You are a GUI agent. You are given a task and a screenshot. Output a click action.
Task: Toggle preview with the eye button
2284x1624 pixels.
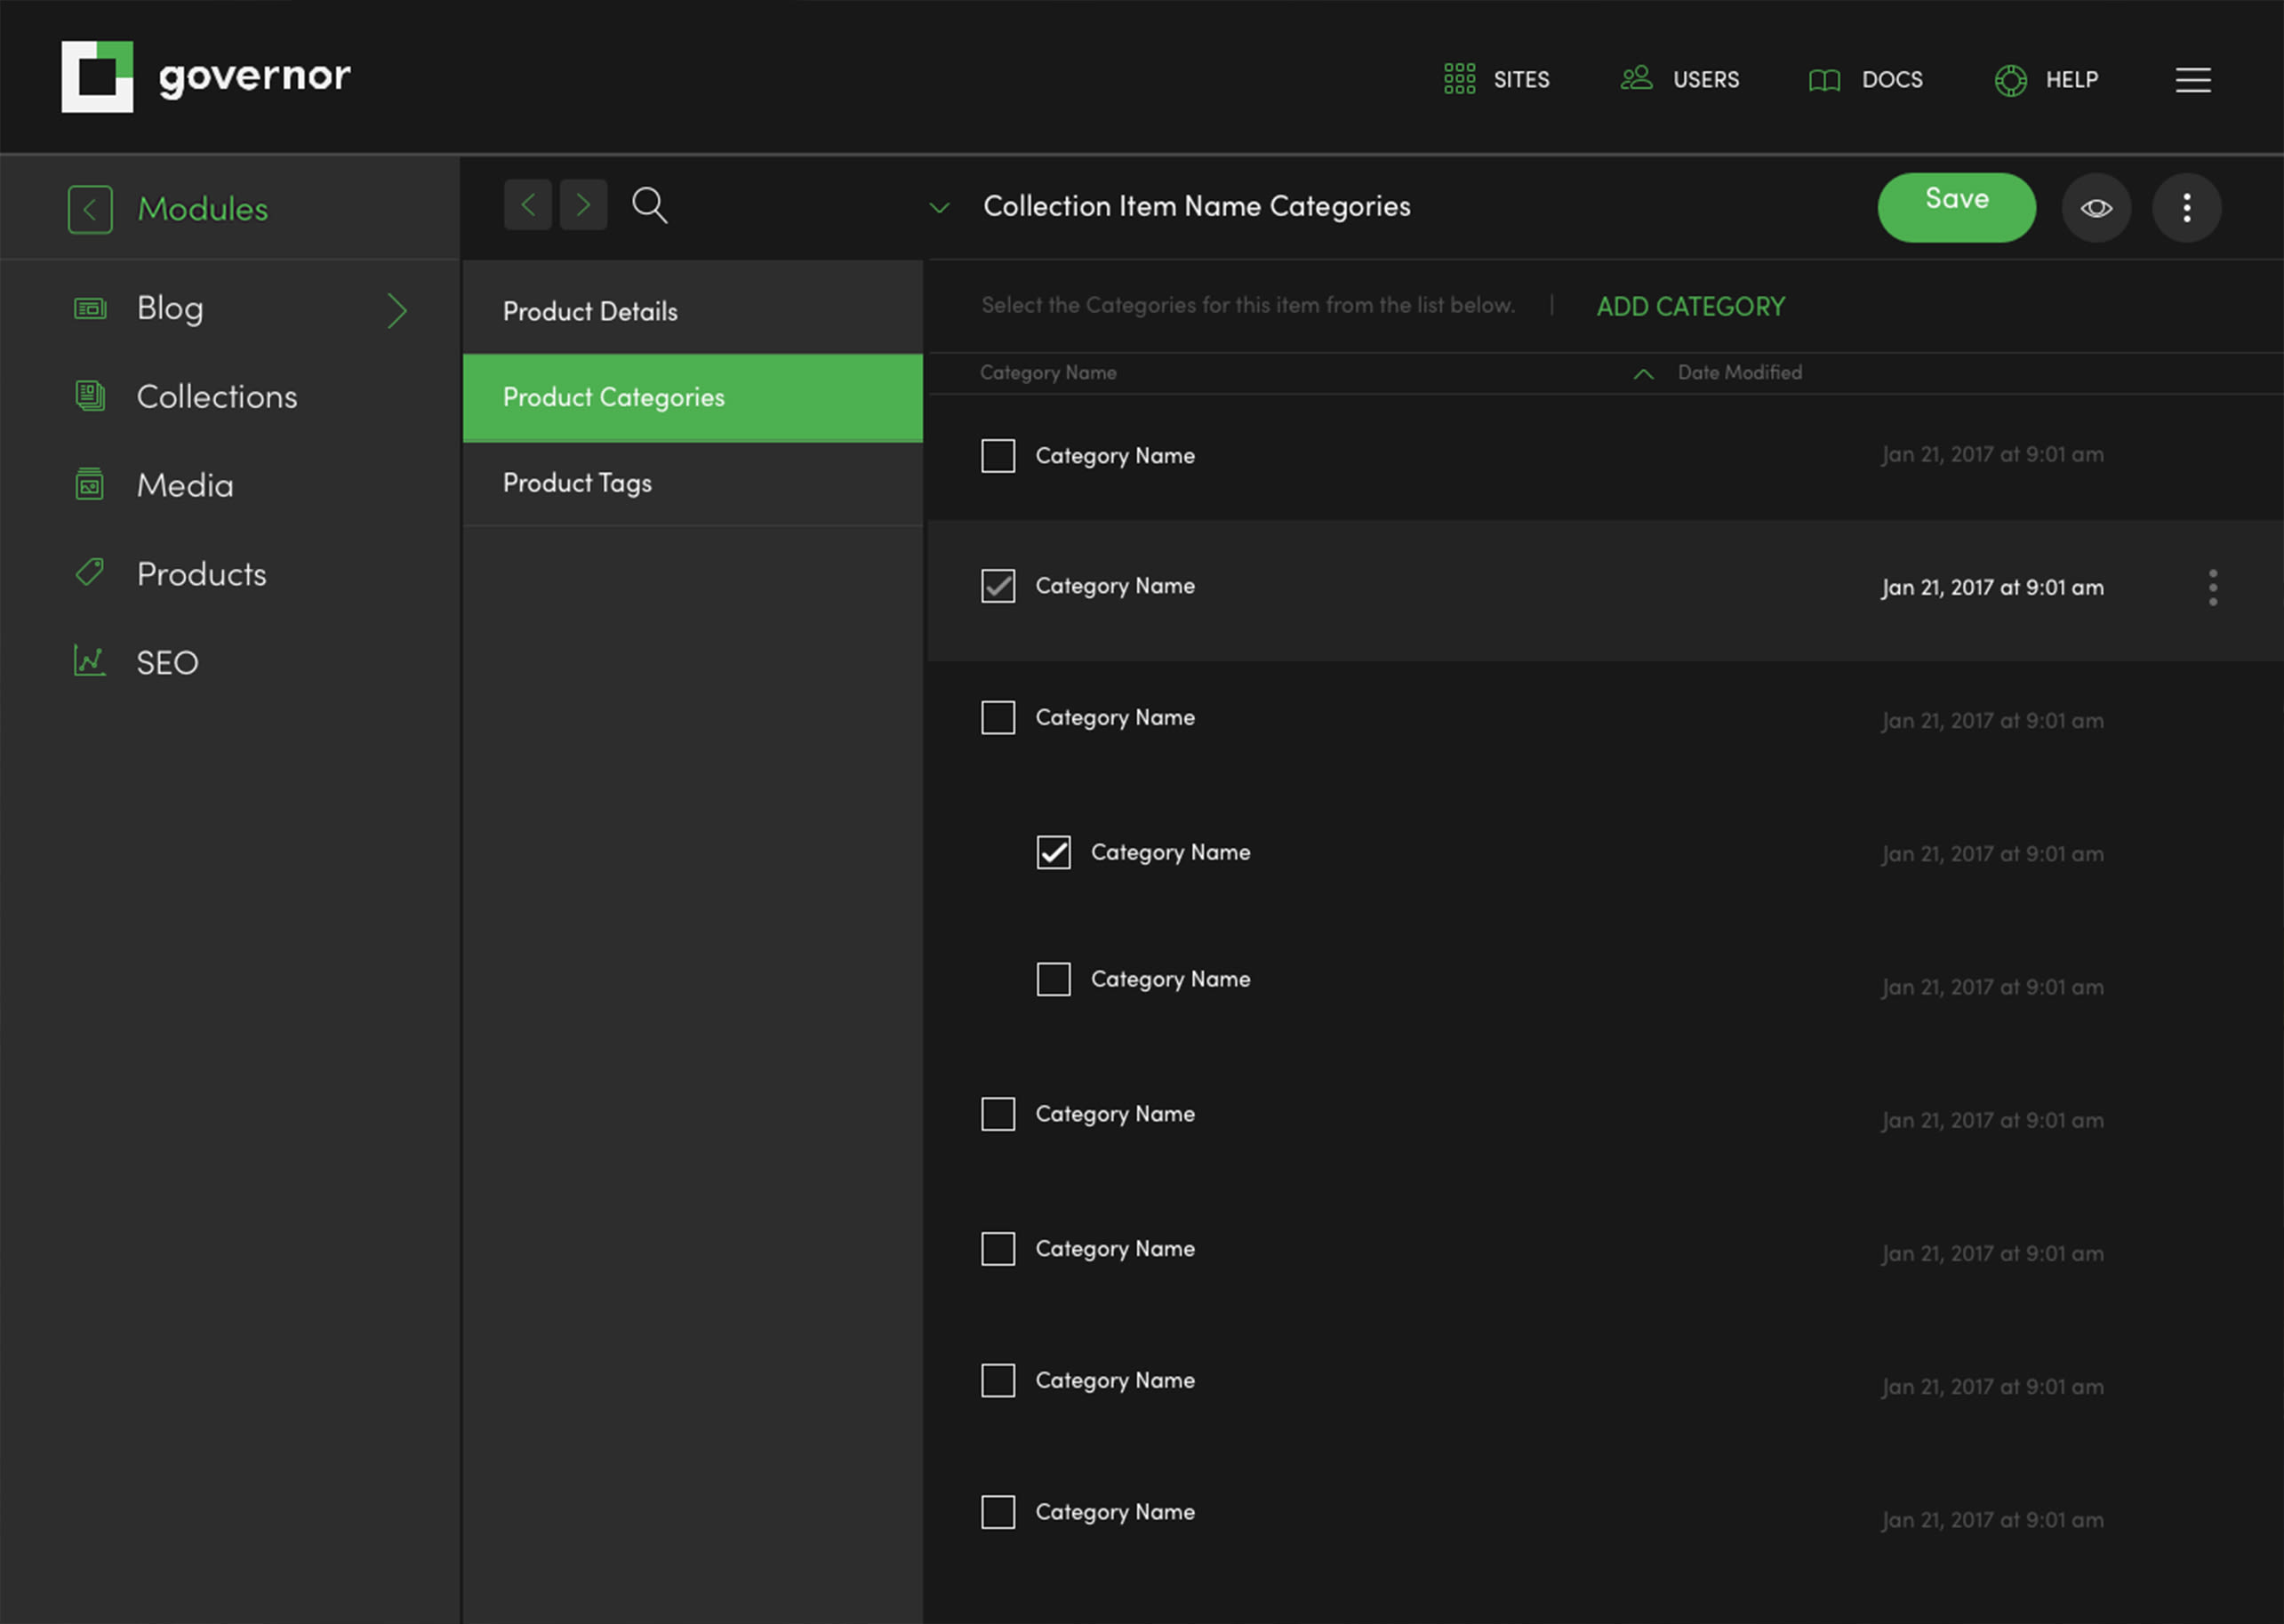click(2096, 208)
